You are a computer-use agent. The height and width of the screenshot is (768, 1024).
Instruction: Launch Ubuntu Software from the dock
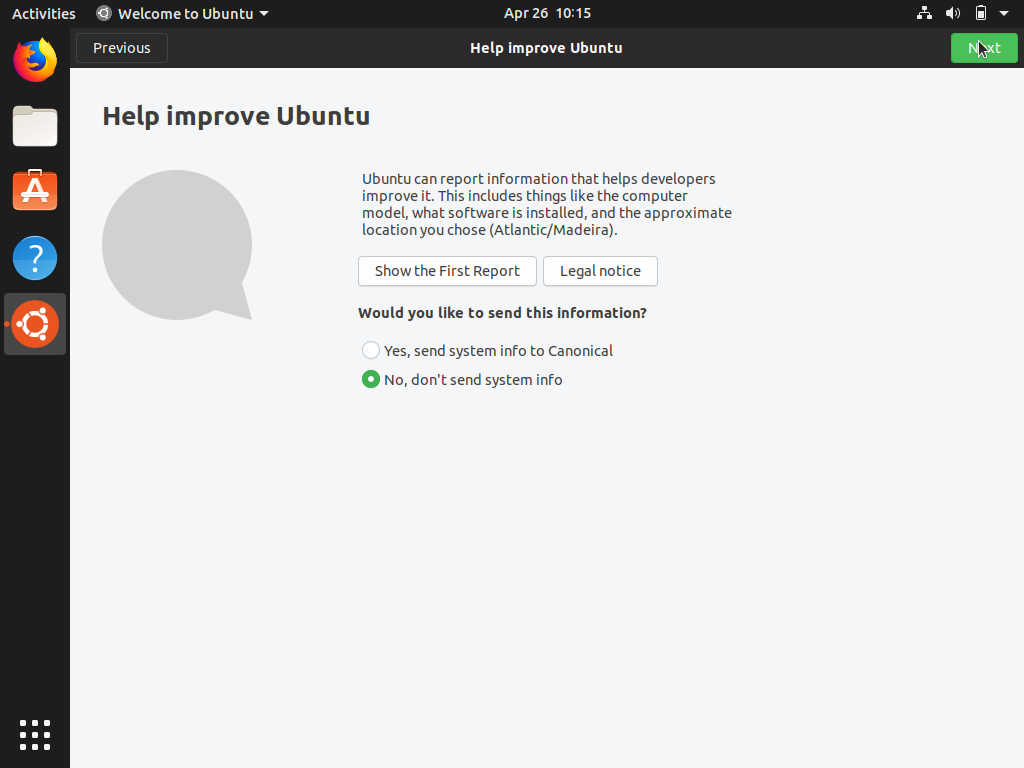pos(35,191)
